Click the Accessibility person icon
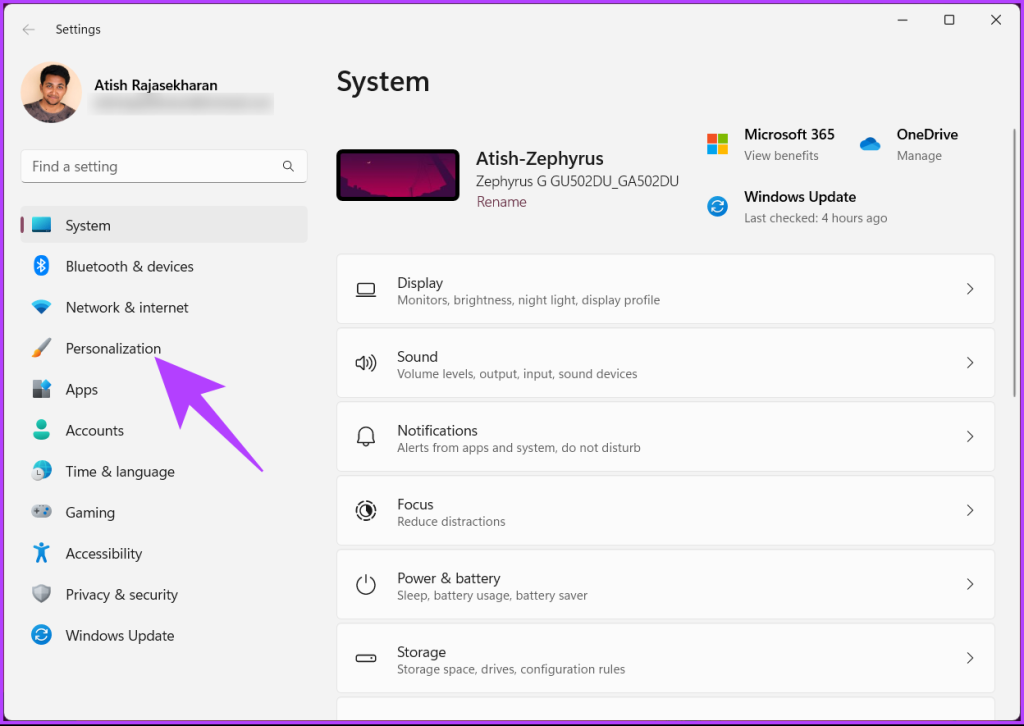This screenshot has height=726, width=1024. coord(40,553)
